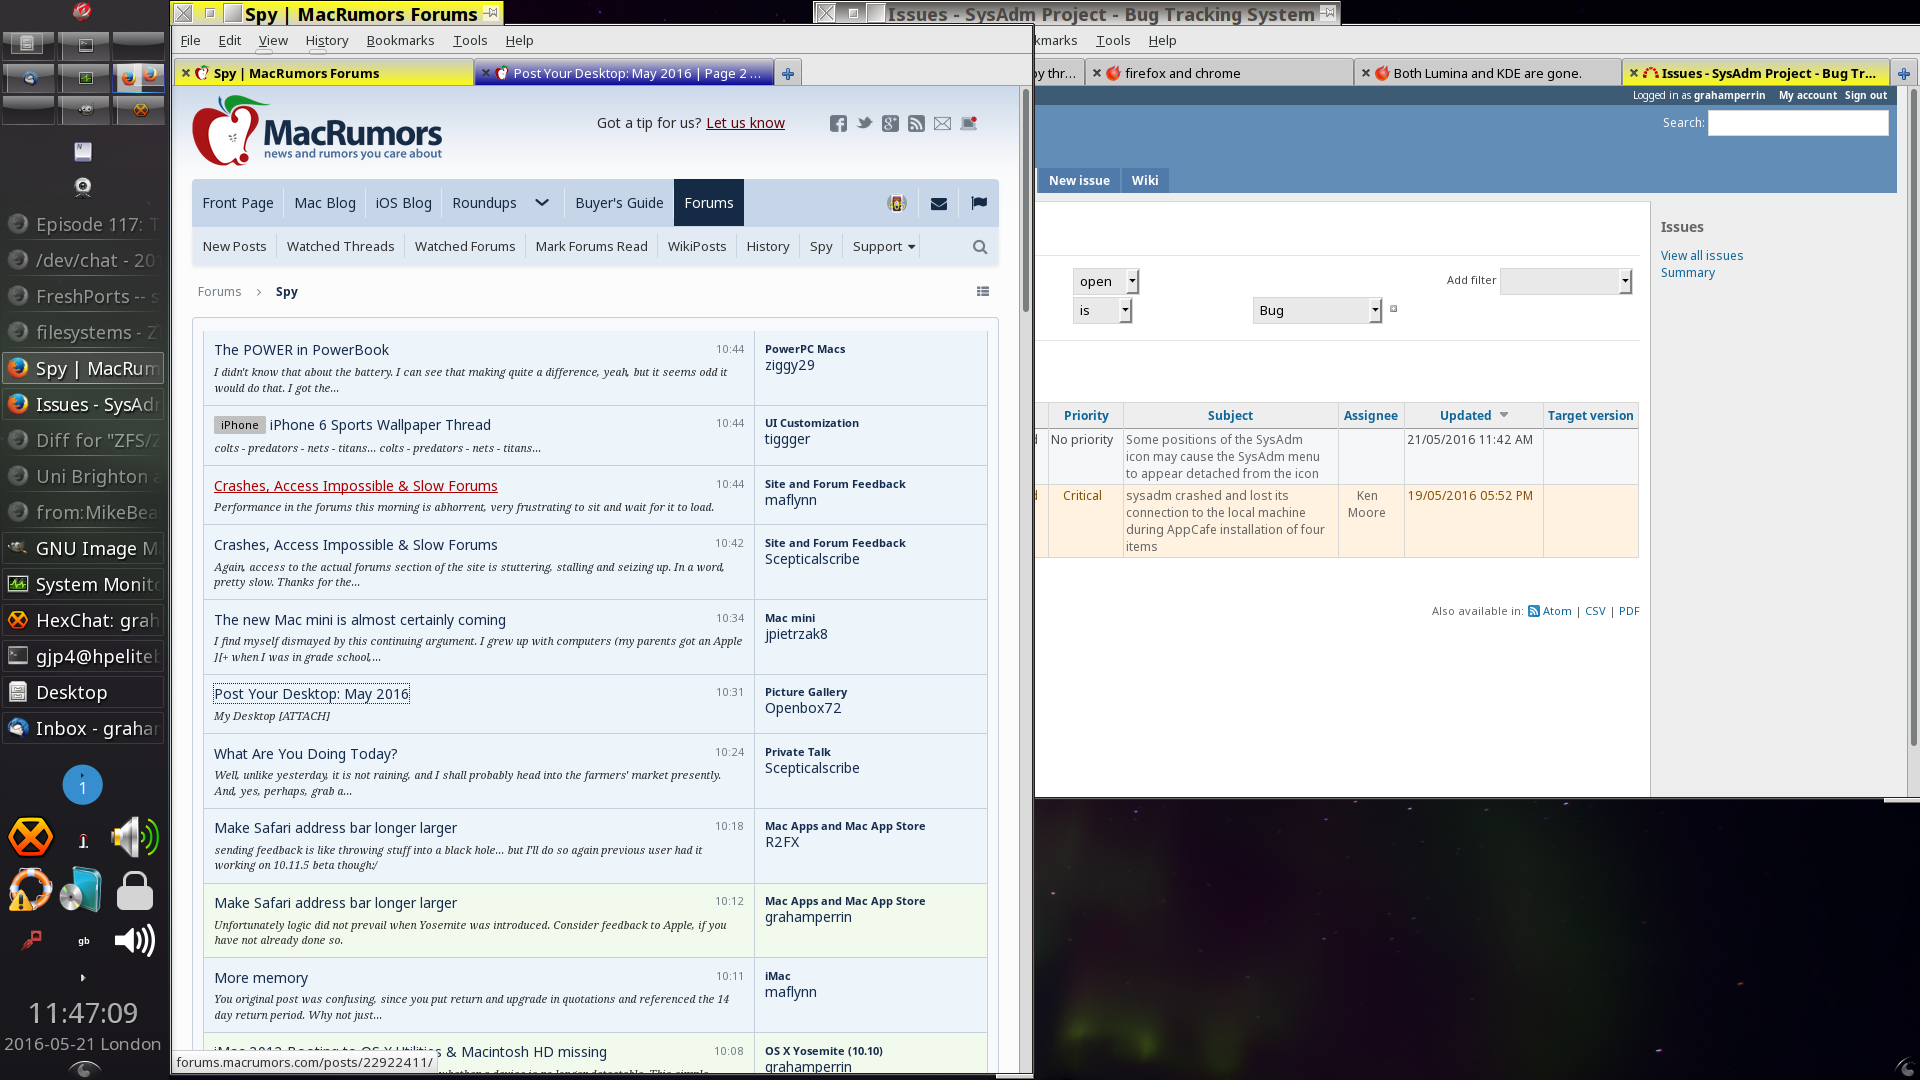1920x1080 pixels.
Task: Click the Atom feed icon in issues window
Action: pos(1533,611)
